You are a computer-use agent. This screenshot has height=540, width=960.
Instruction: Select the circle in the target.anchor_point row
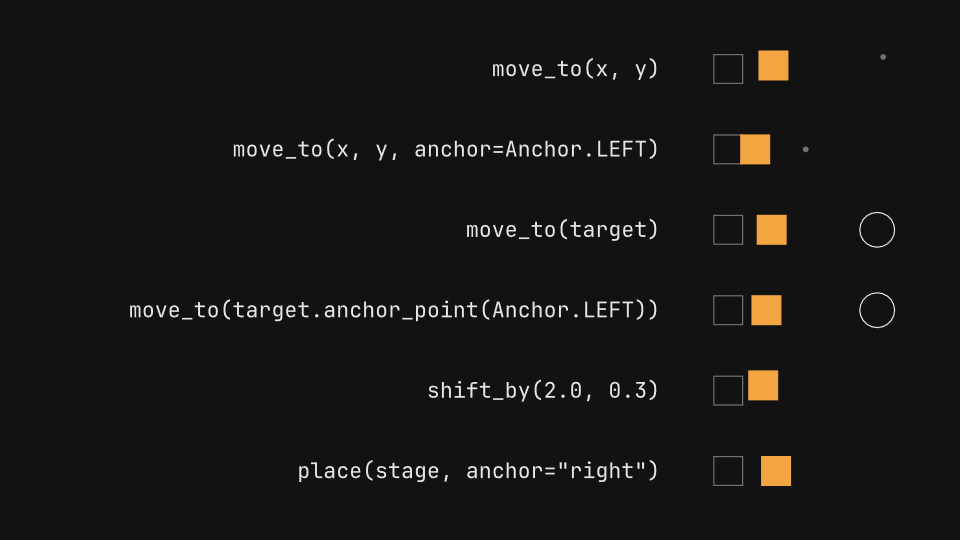[x=877, y=310]
